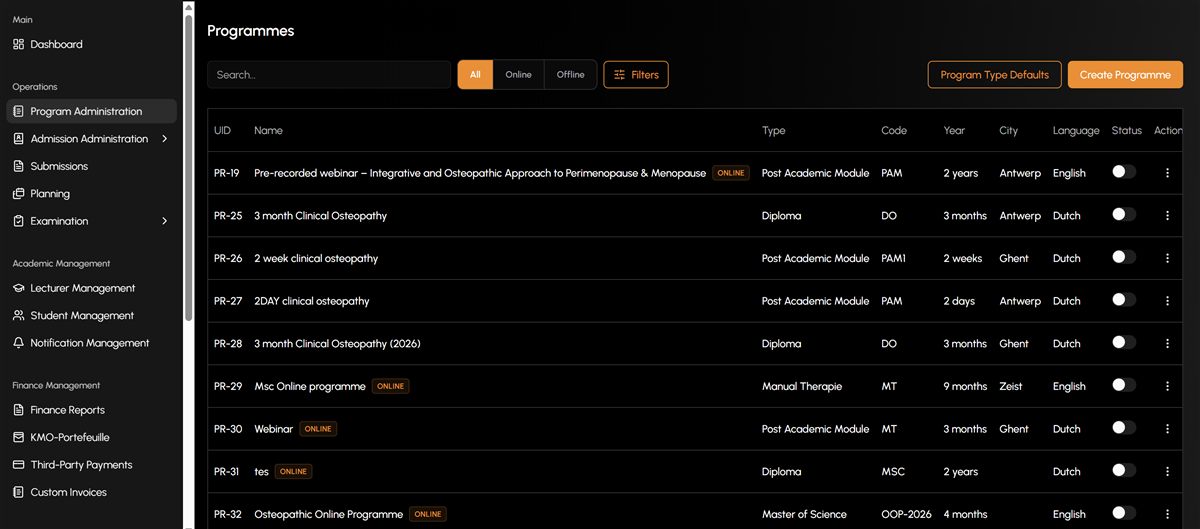
Task: Toggle status switch for PR-32
Action: [x=1124, y=513]
